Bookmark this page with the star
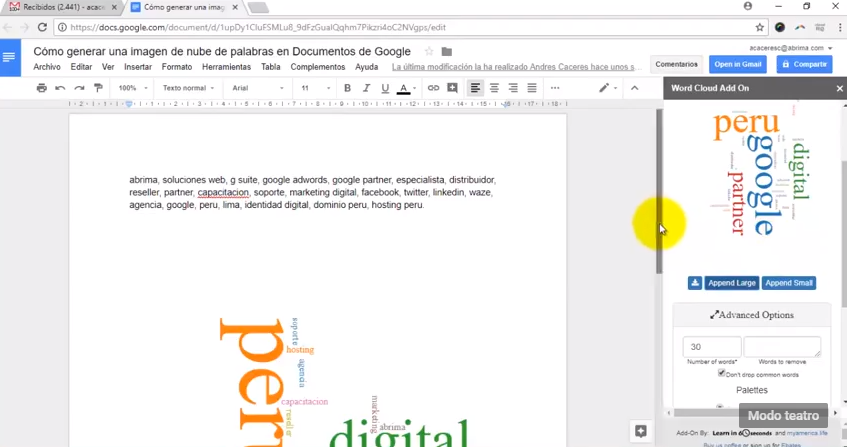Viewport: 847px width, 447px height. tap(759, 28)
